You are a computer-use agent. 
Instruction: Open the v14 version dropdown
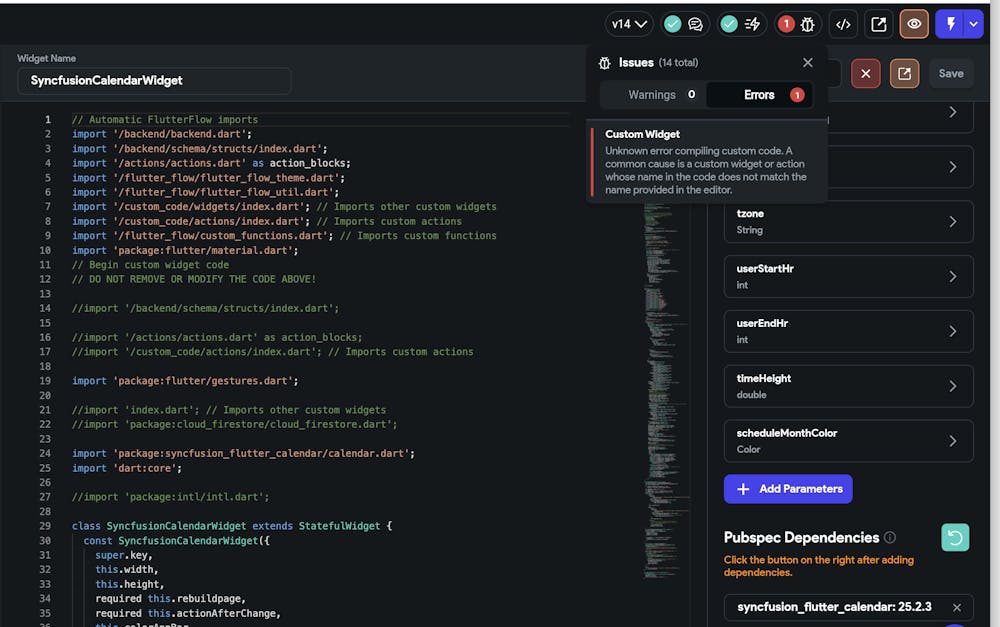[x=631, y=24]
